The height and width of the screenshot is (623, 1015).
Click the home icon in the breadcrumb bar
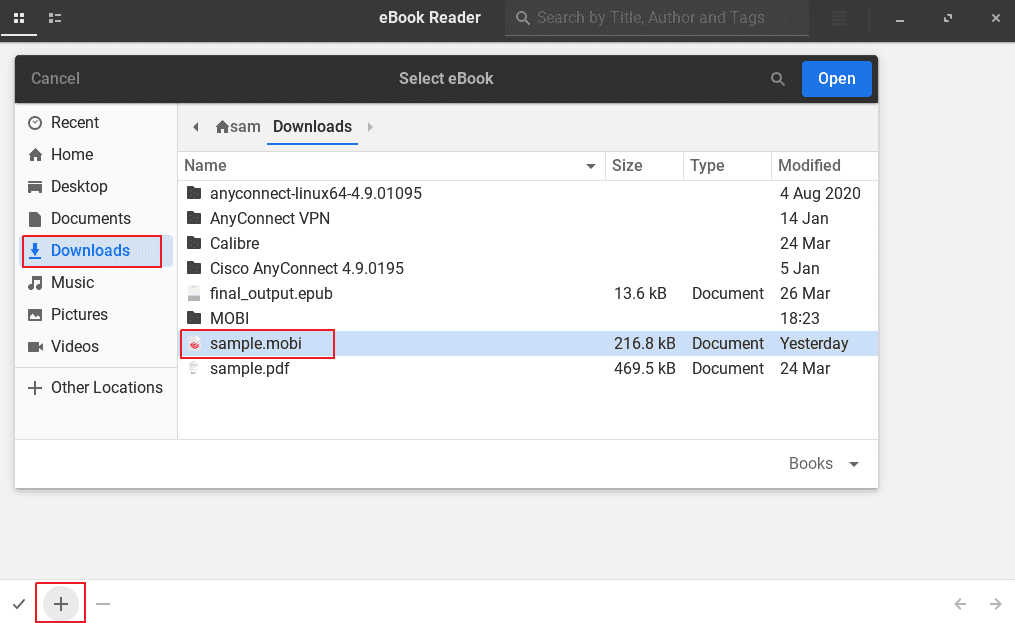[222, 127]
